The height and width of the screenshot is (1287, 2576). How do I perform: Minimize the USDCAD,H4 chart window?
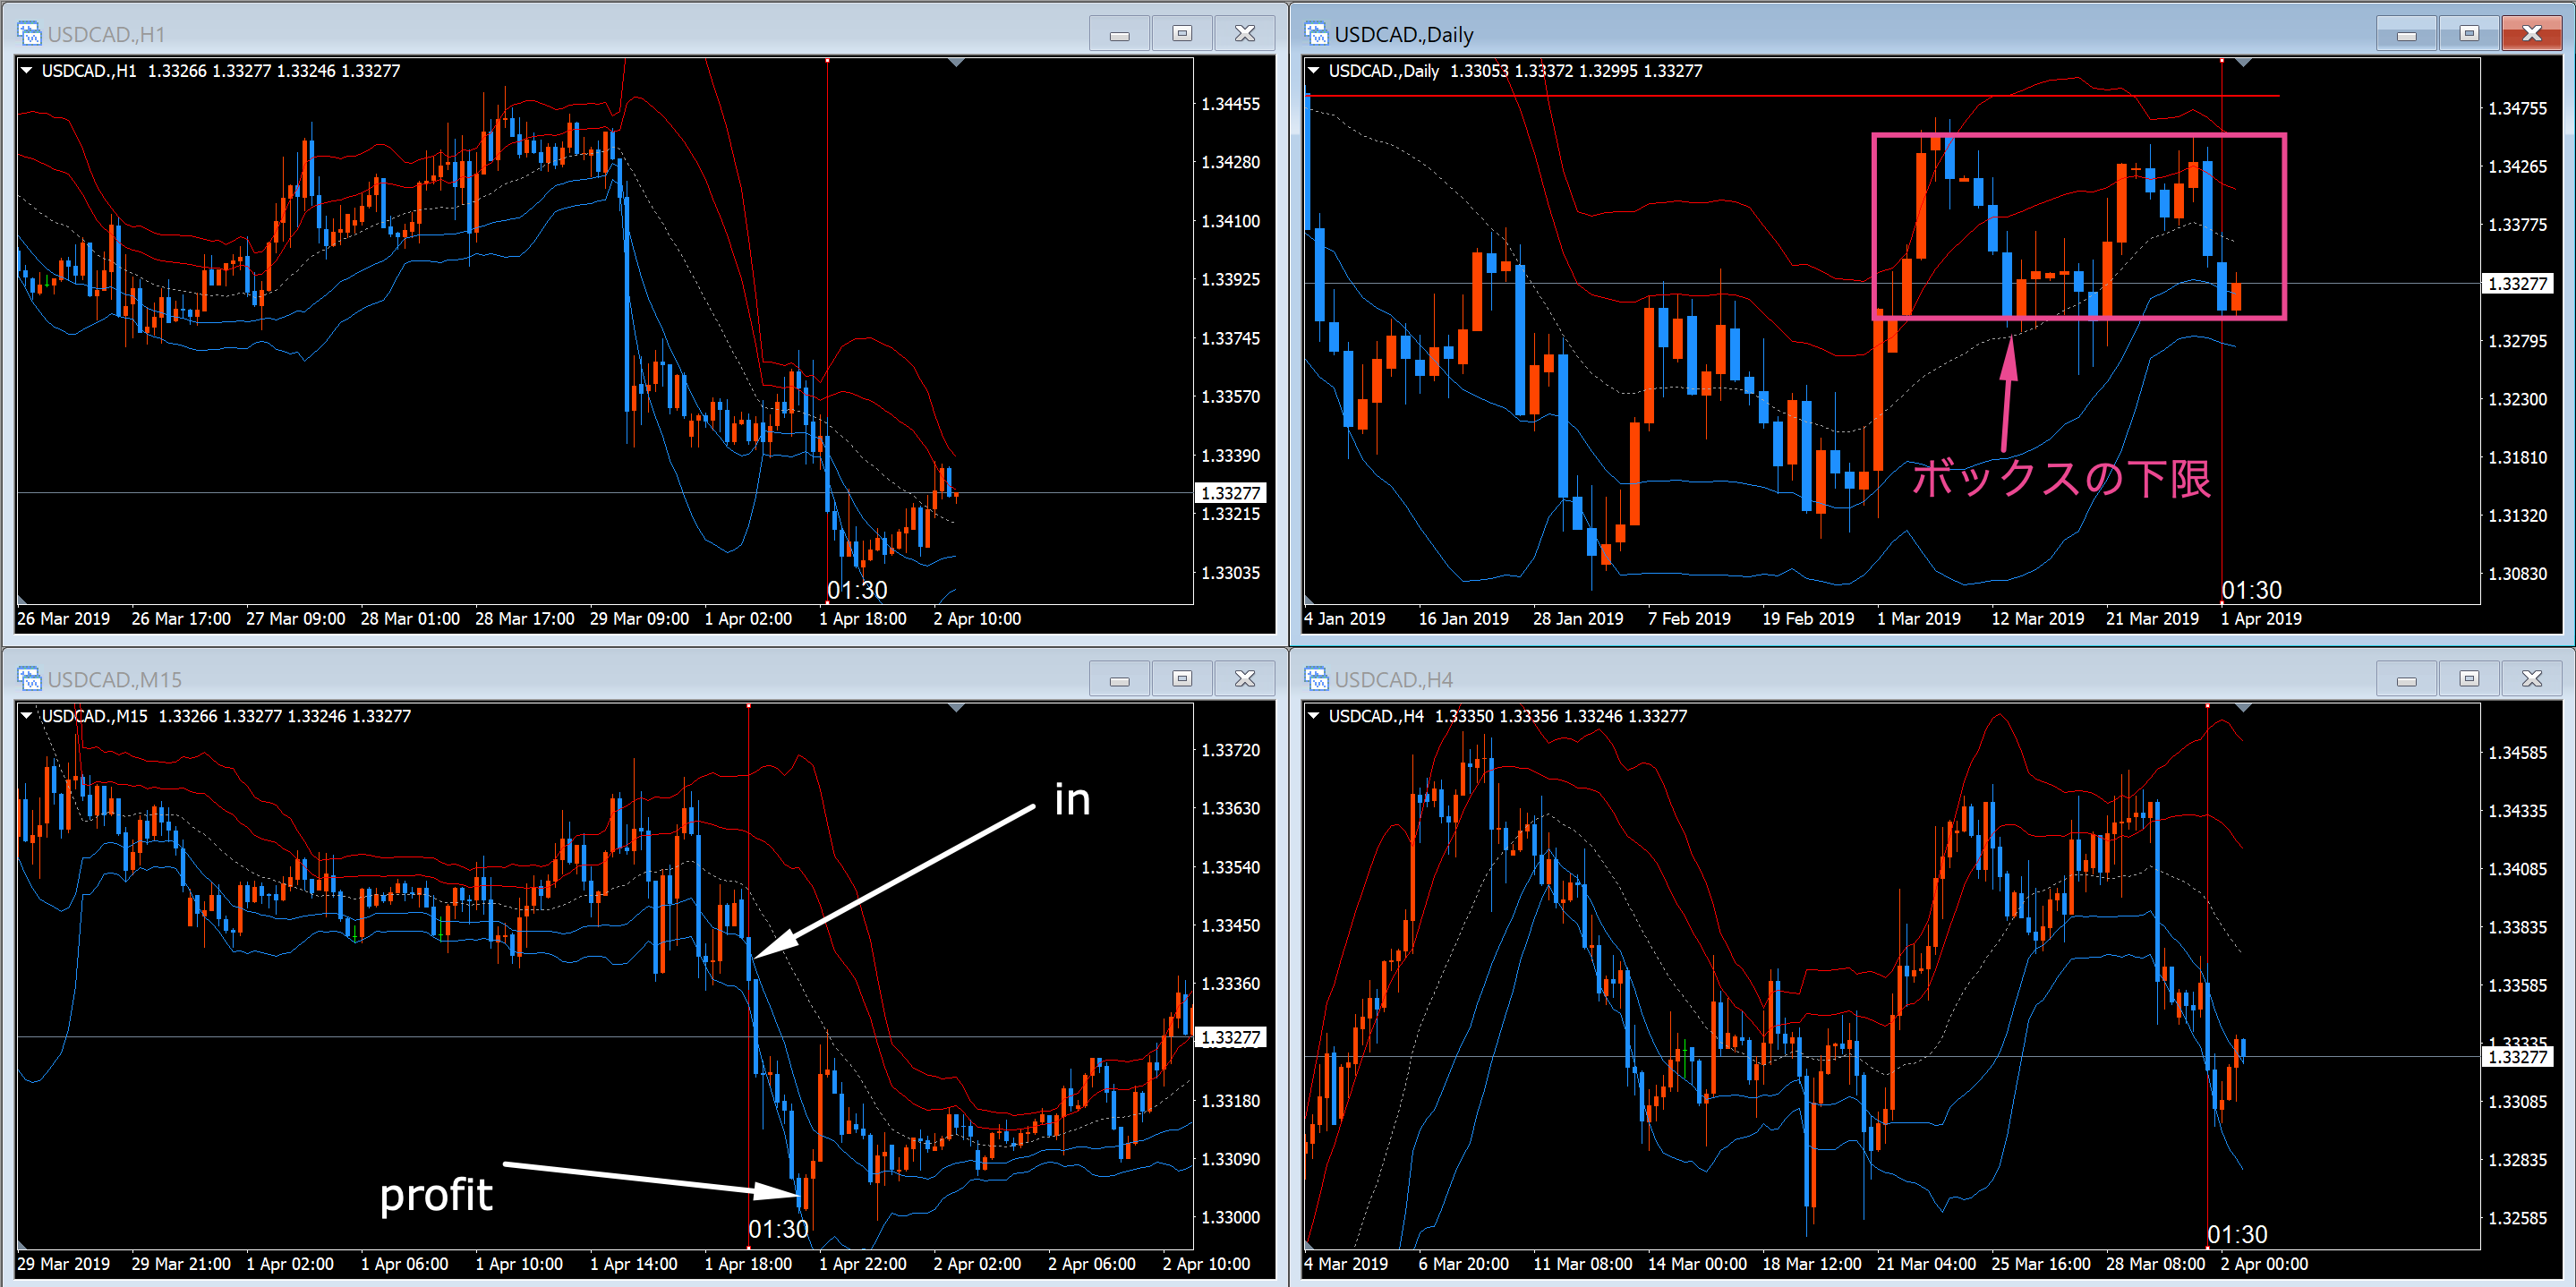tap(2406, 679)
